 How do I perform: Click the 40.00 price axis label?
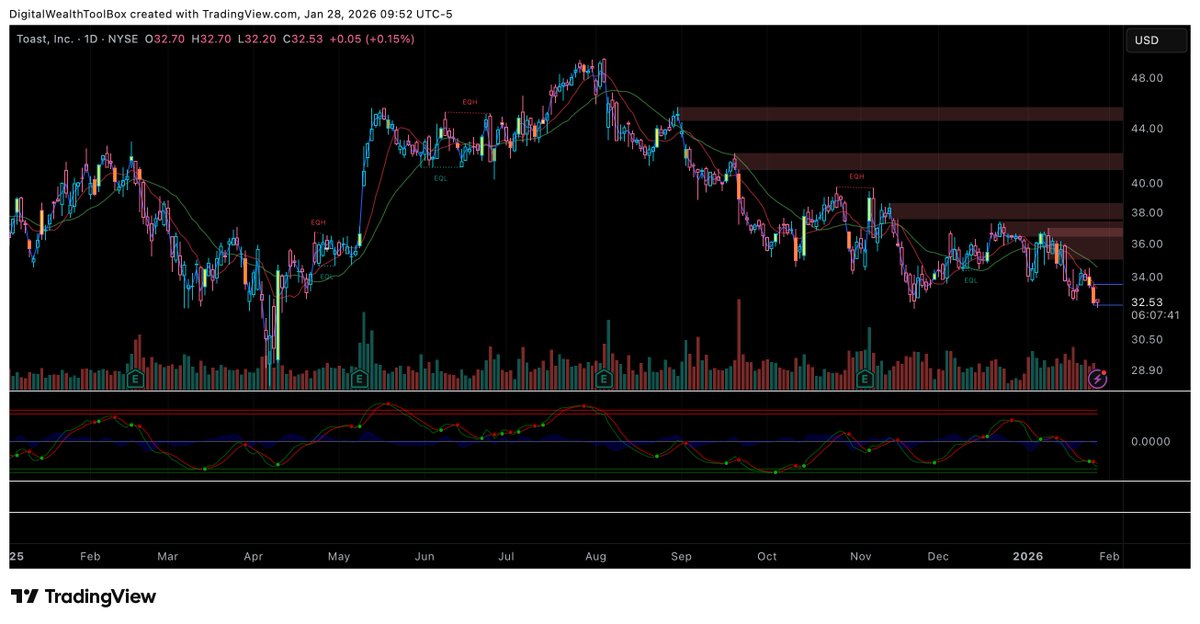coord(1147,184)
